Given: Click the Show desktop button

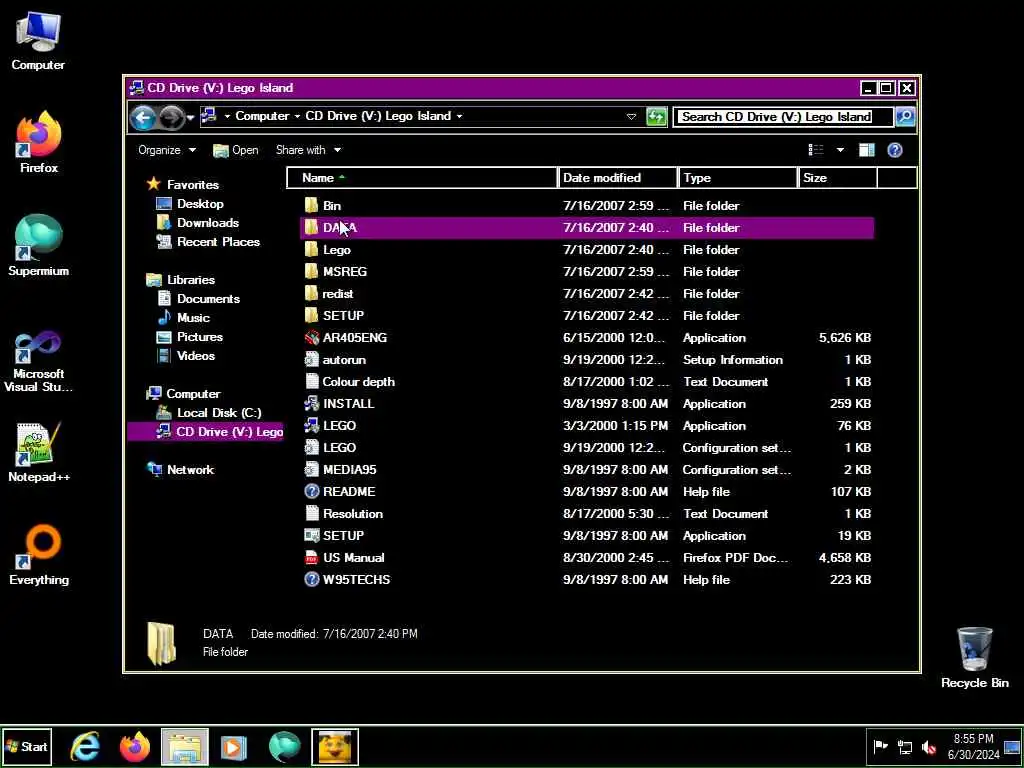Looking at the screenshot, I should (1012, 746).
